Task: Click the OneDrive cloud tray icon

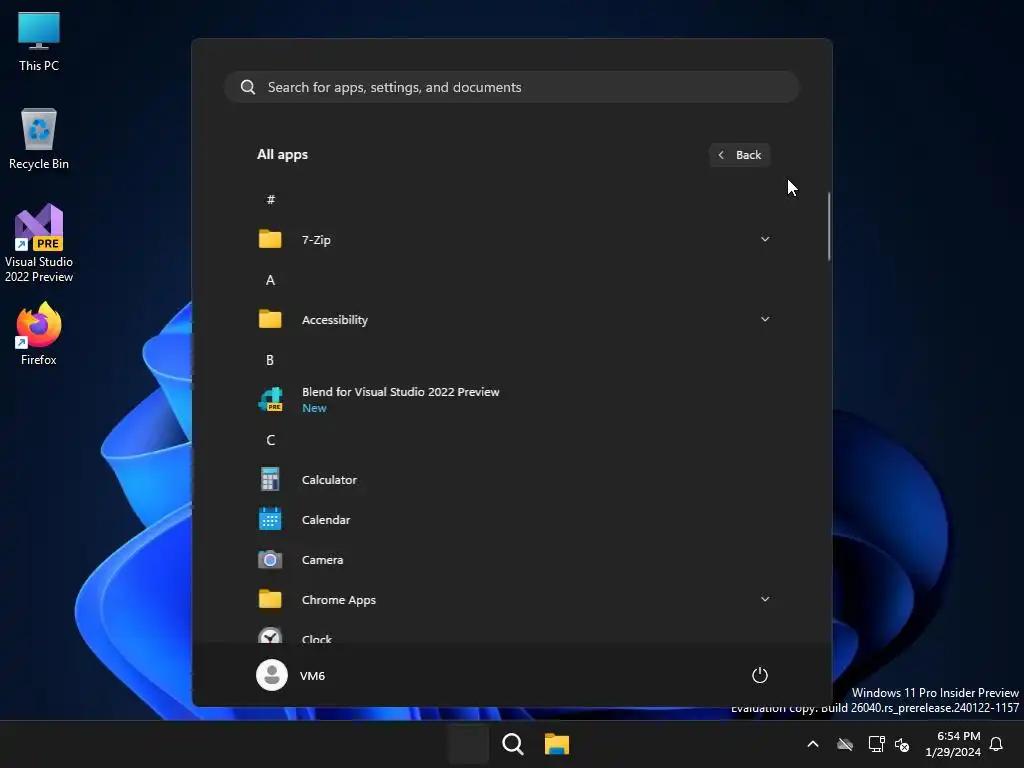Action: point(845,744)
